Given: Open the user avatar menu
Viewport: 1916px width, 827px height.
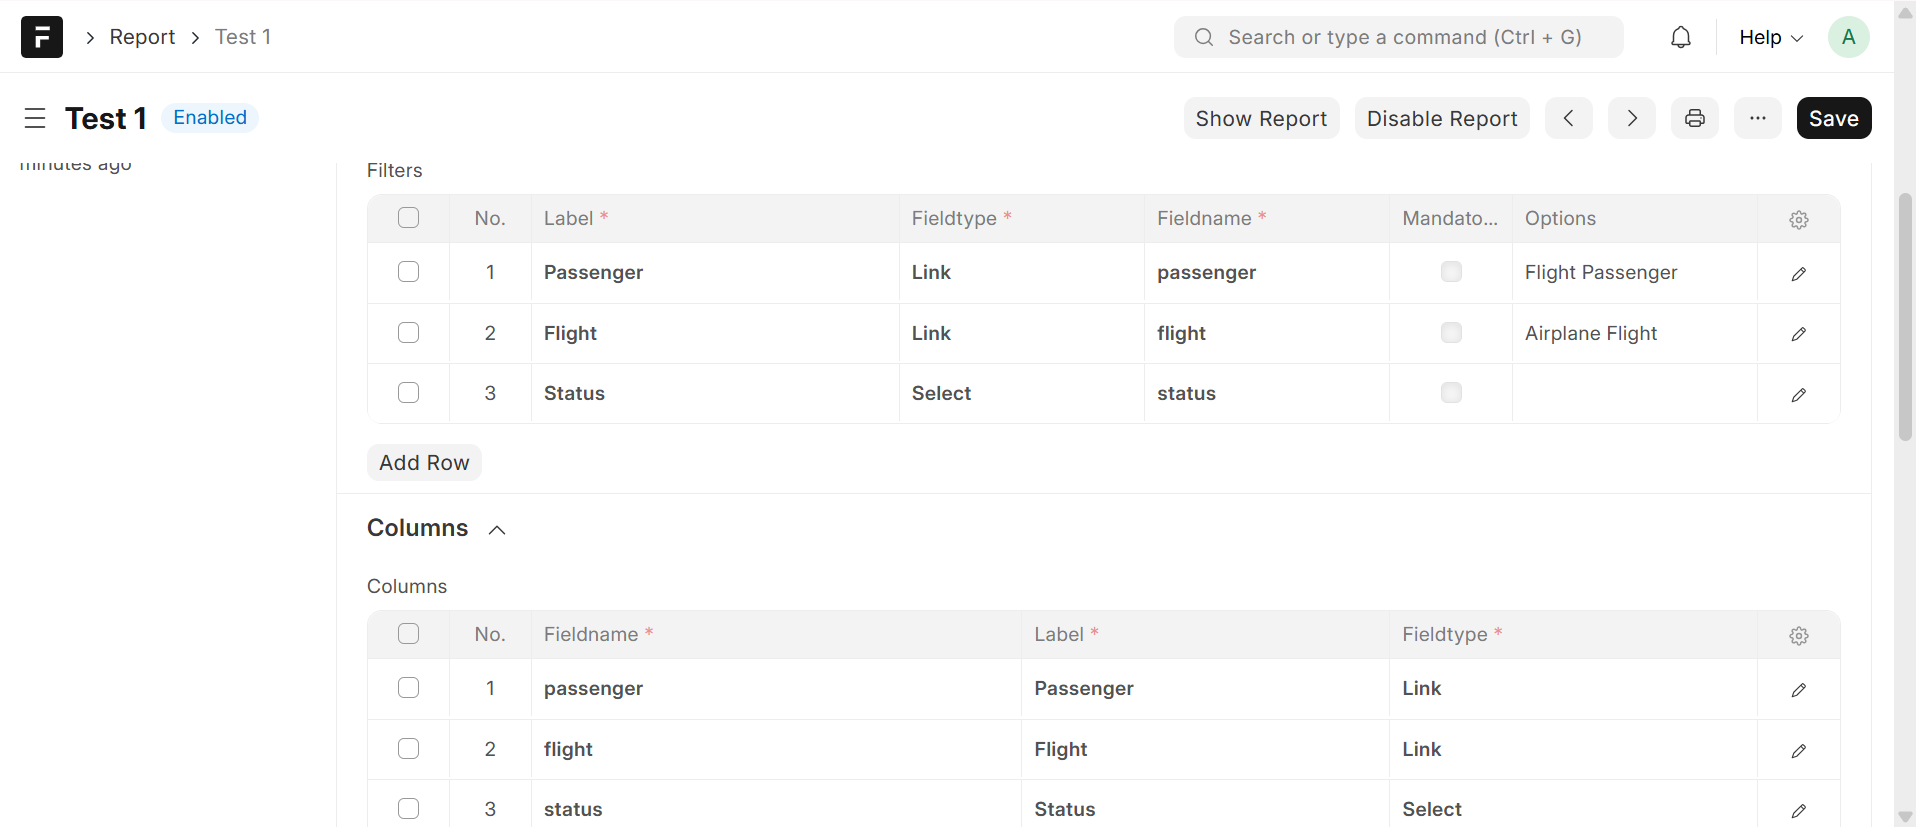Looking at the screenshot, I should click(x=1848, y=37).
